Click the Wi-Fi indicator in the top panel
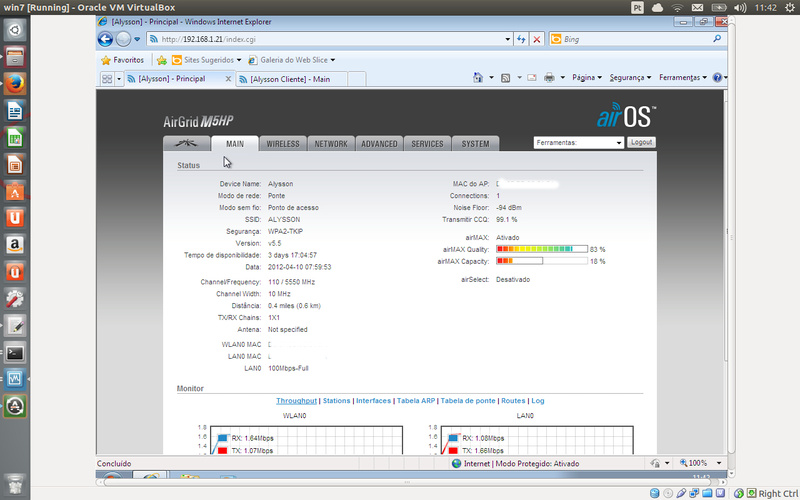 677,8
